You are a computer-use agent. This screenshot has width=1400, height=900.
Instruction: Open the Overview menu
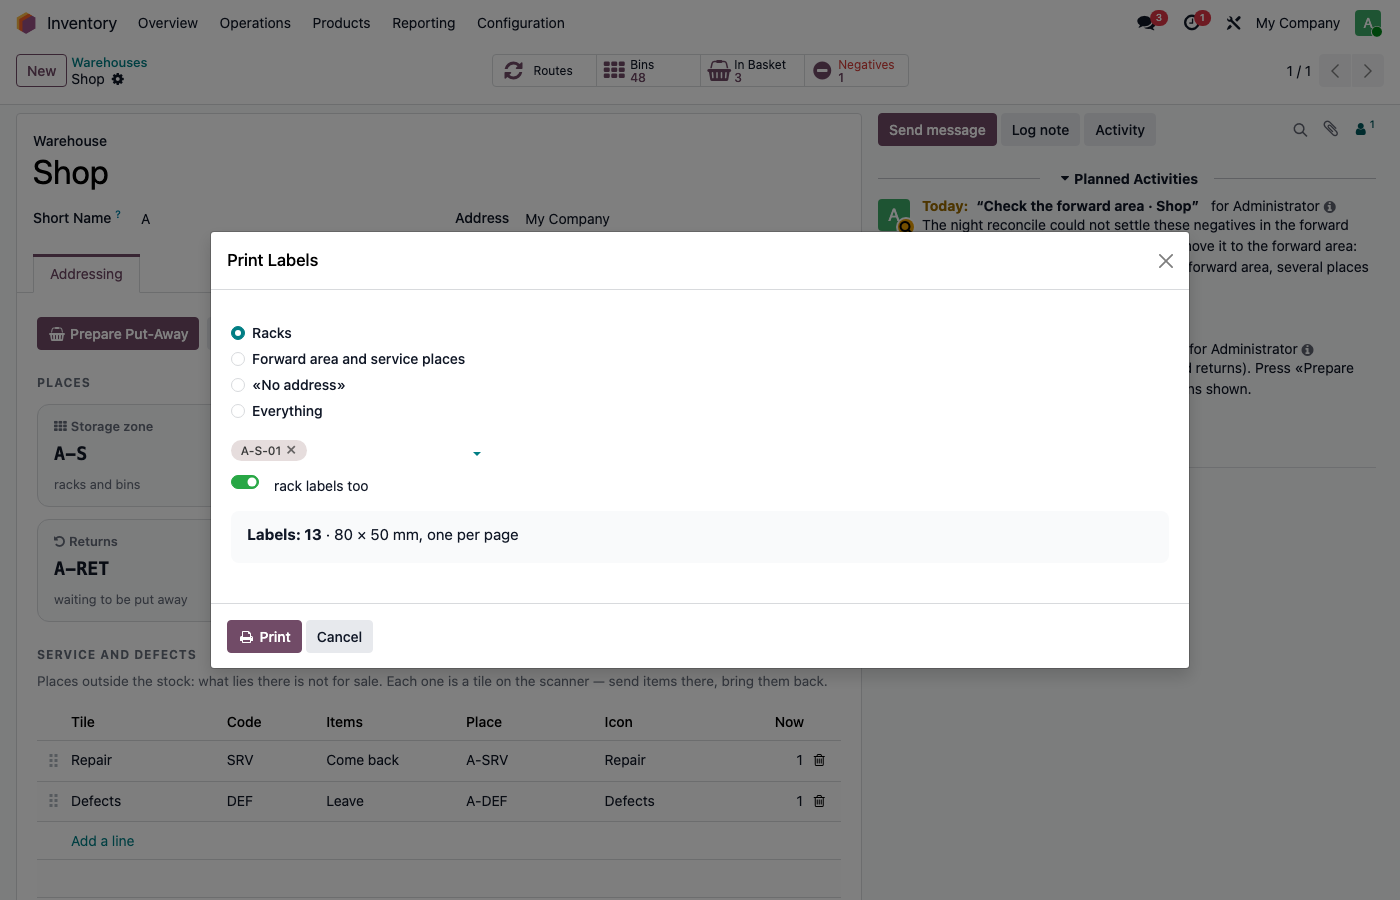[x=168, y=23]
